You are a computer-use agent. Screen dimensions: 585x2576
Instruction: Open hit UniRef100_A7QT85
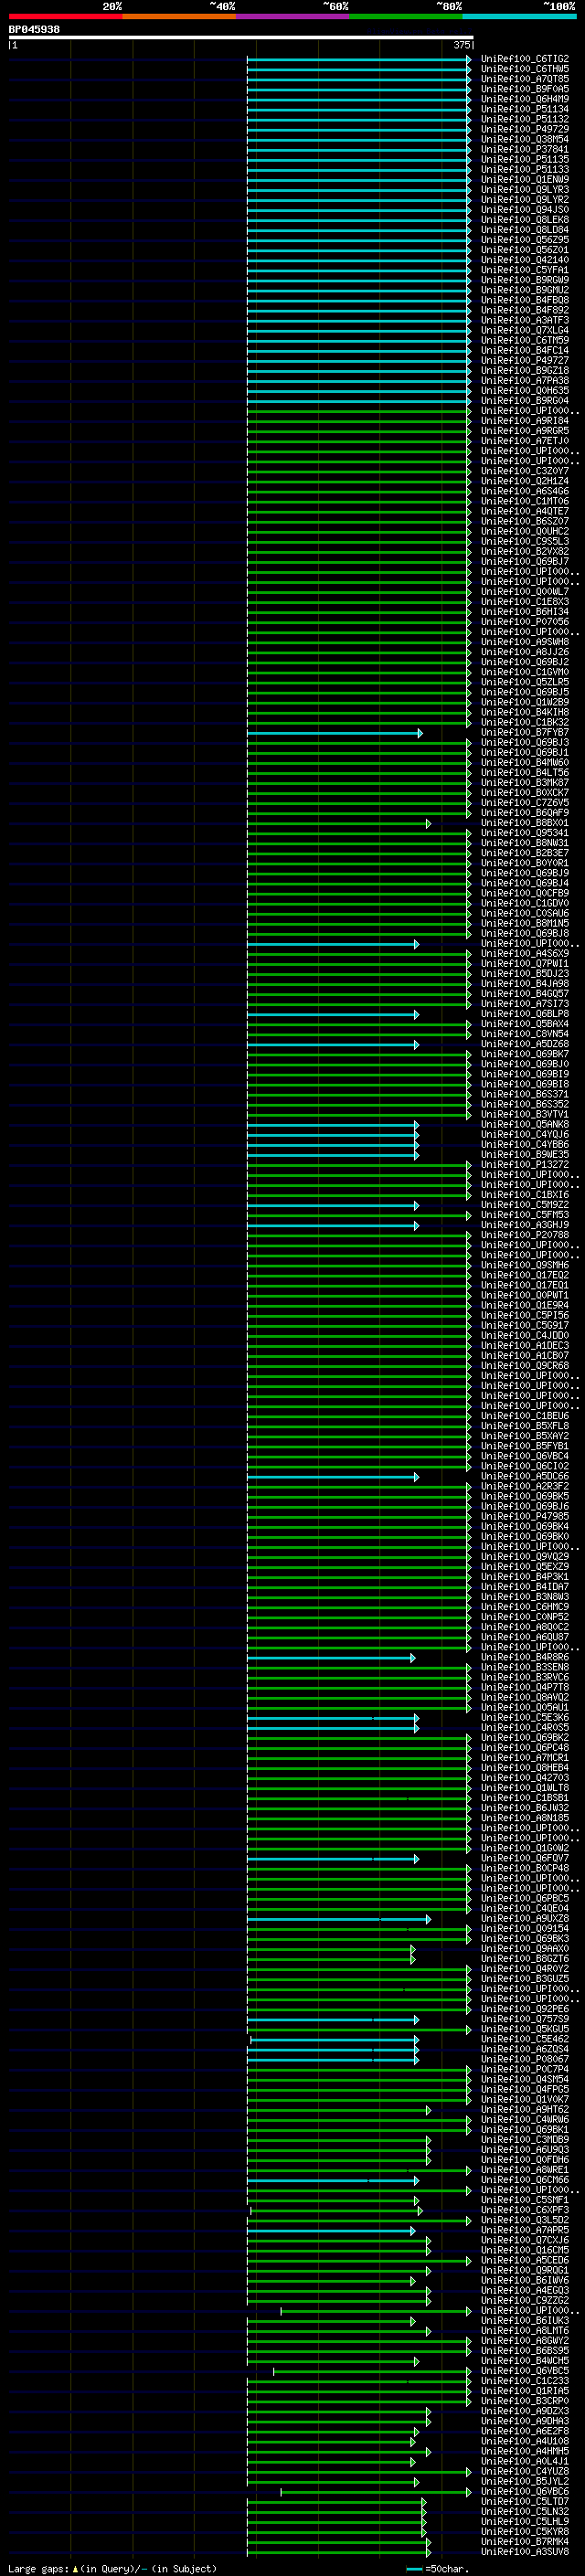[x=525, y=79]
